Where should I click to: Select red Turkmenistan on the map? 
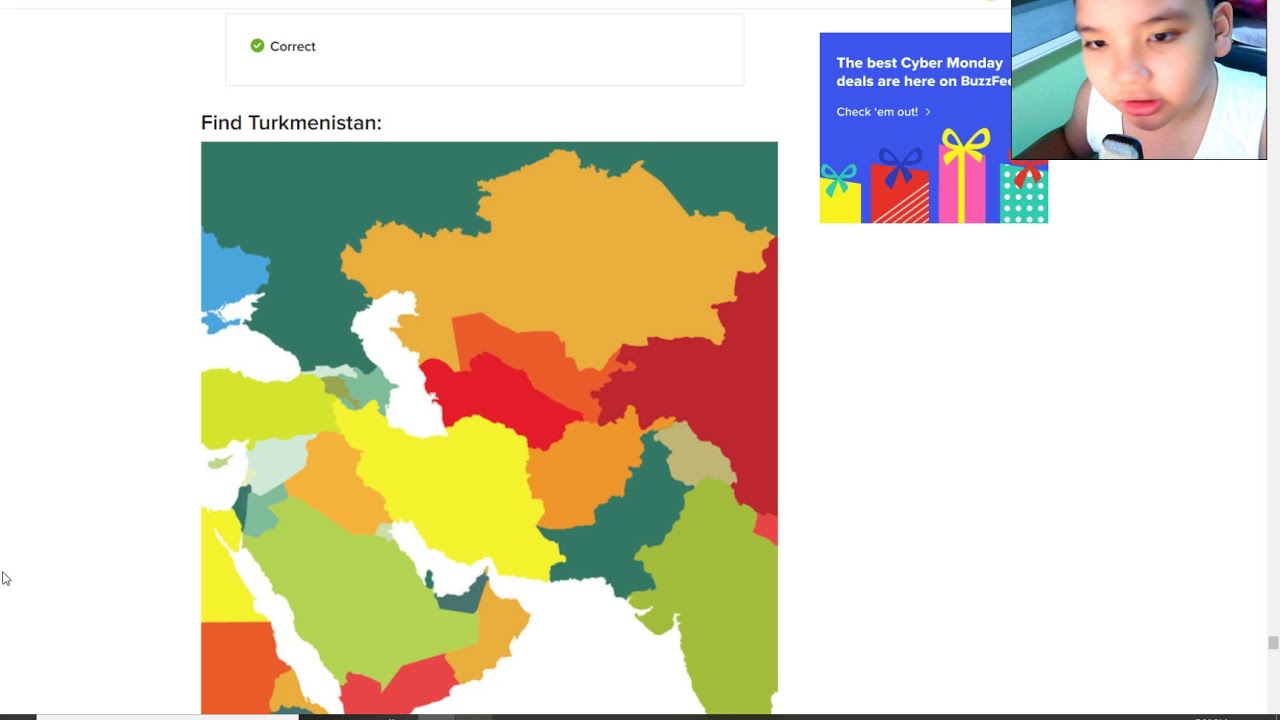[x=500, y=398]
